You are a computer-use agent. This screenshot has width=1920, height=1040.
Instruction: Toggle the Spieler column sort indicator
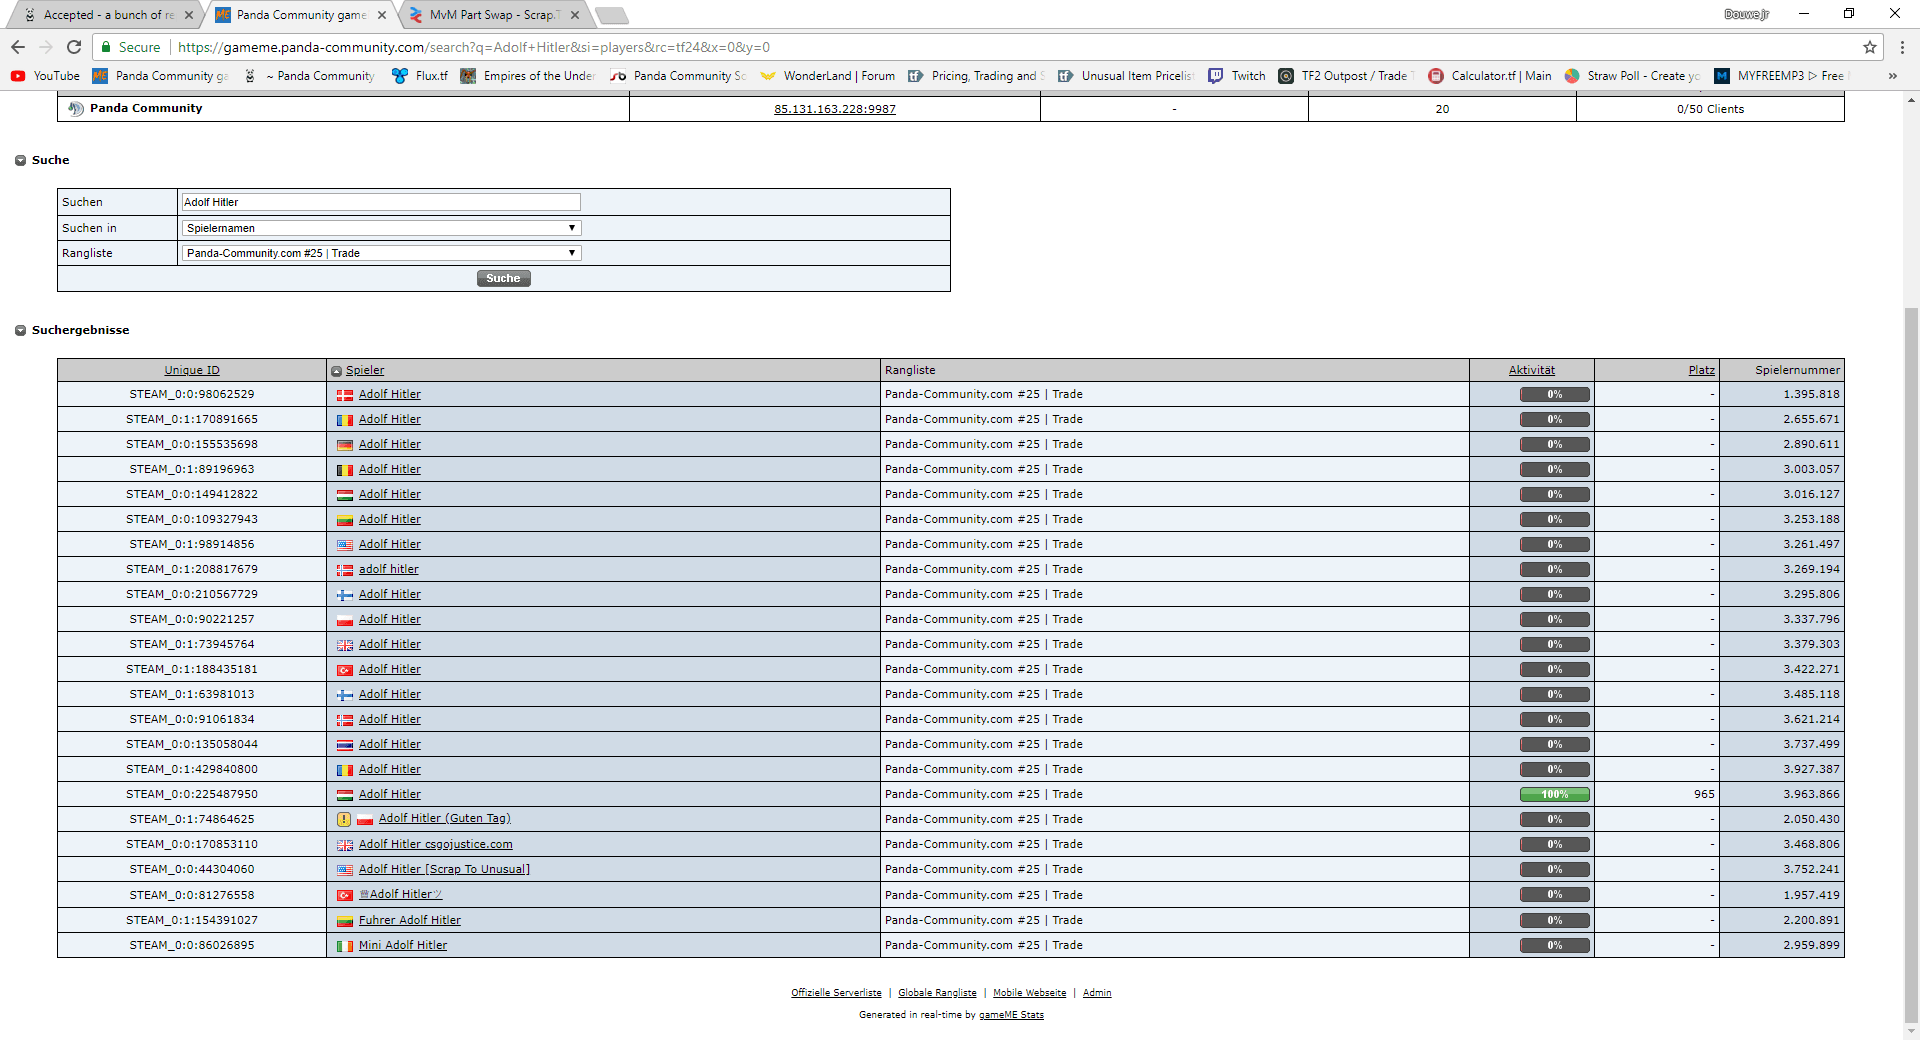[337, 371]
